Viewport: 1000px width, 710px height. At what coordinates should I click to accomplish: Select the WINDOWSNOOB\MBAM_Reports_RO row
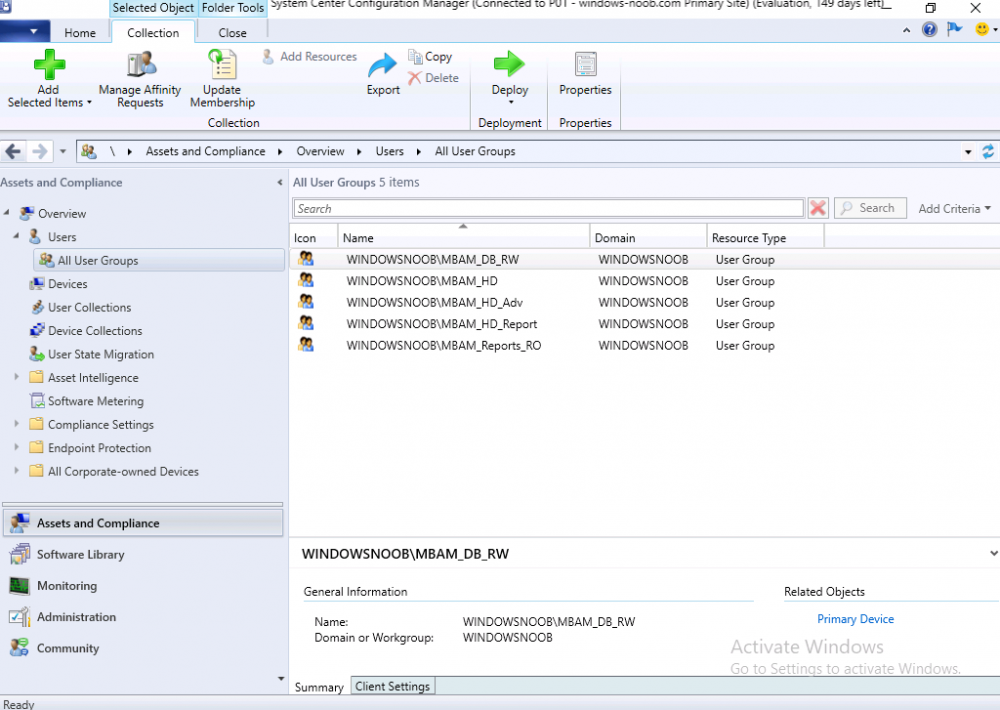tap(644, 346)
